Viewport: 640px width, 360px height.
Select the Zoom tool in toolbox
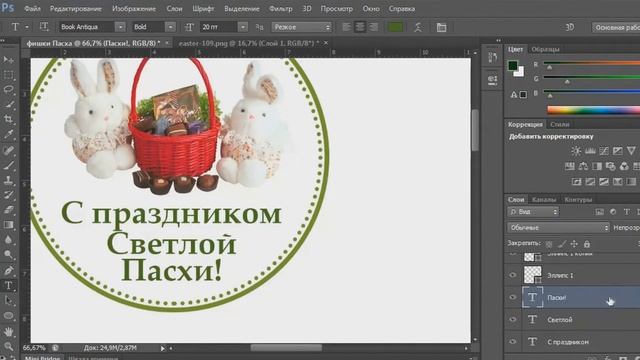[8, 347]
